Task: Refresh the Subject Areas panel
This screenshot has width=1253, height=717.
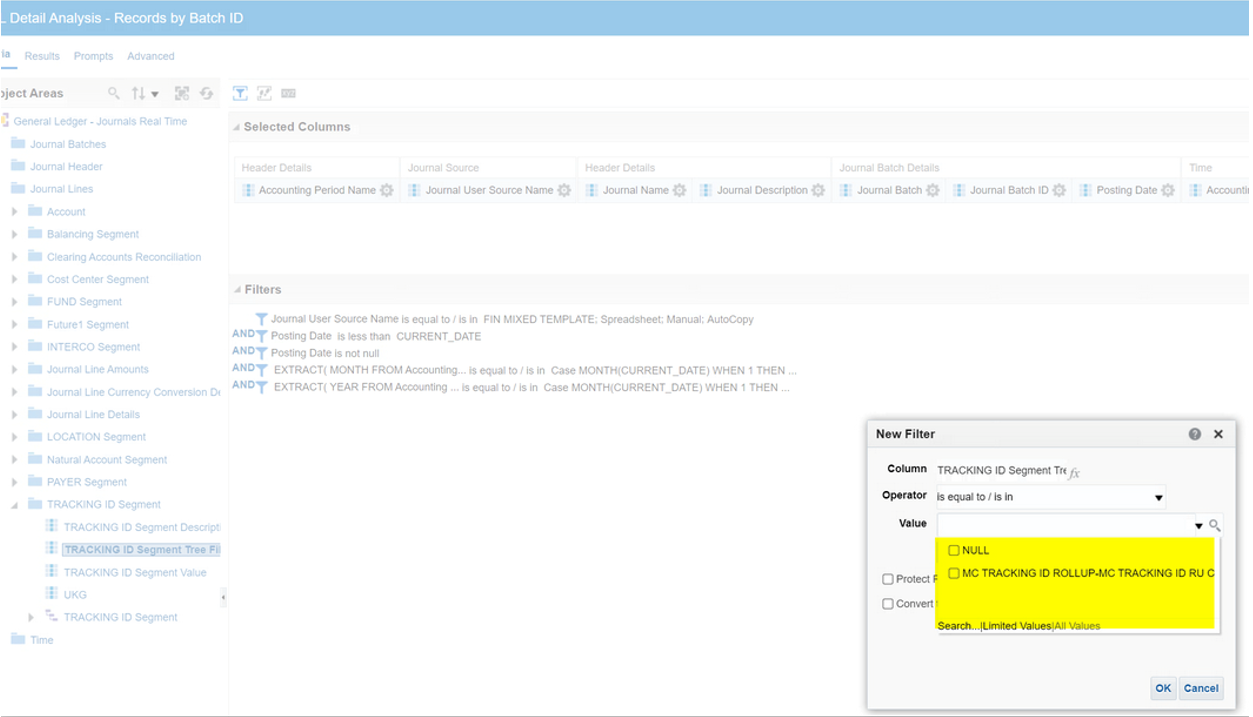Action: [206, 92]
